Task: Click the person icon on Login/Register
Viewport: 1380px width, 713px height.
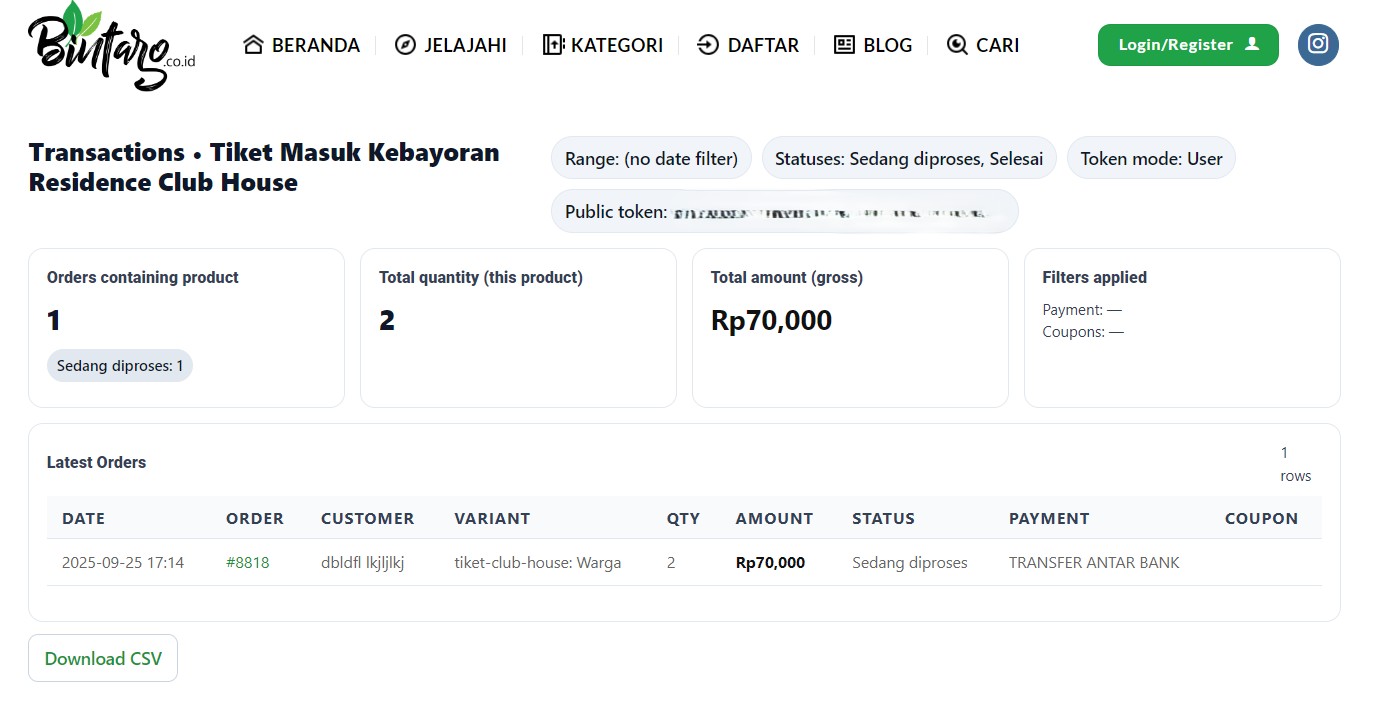Action: (1254, 44)
